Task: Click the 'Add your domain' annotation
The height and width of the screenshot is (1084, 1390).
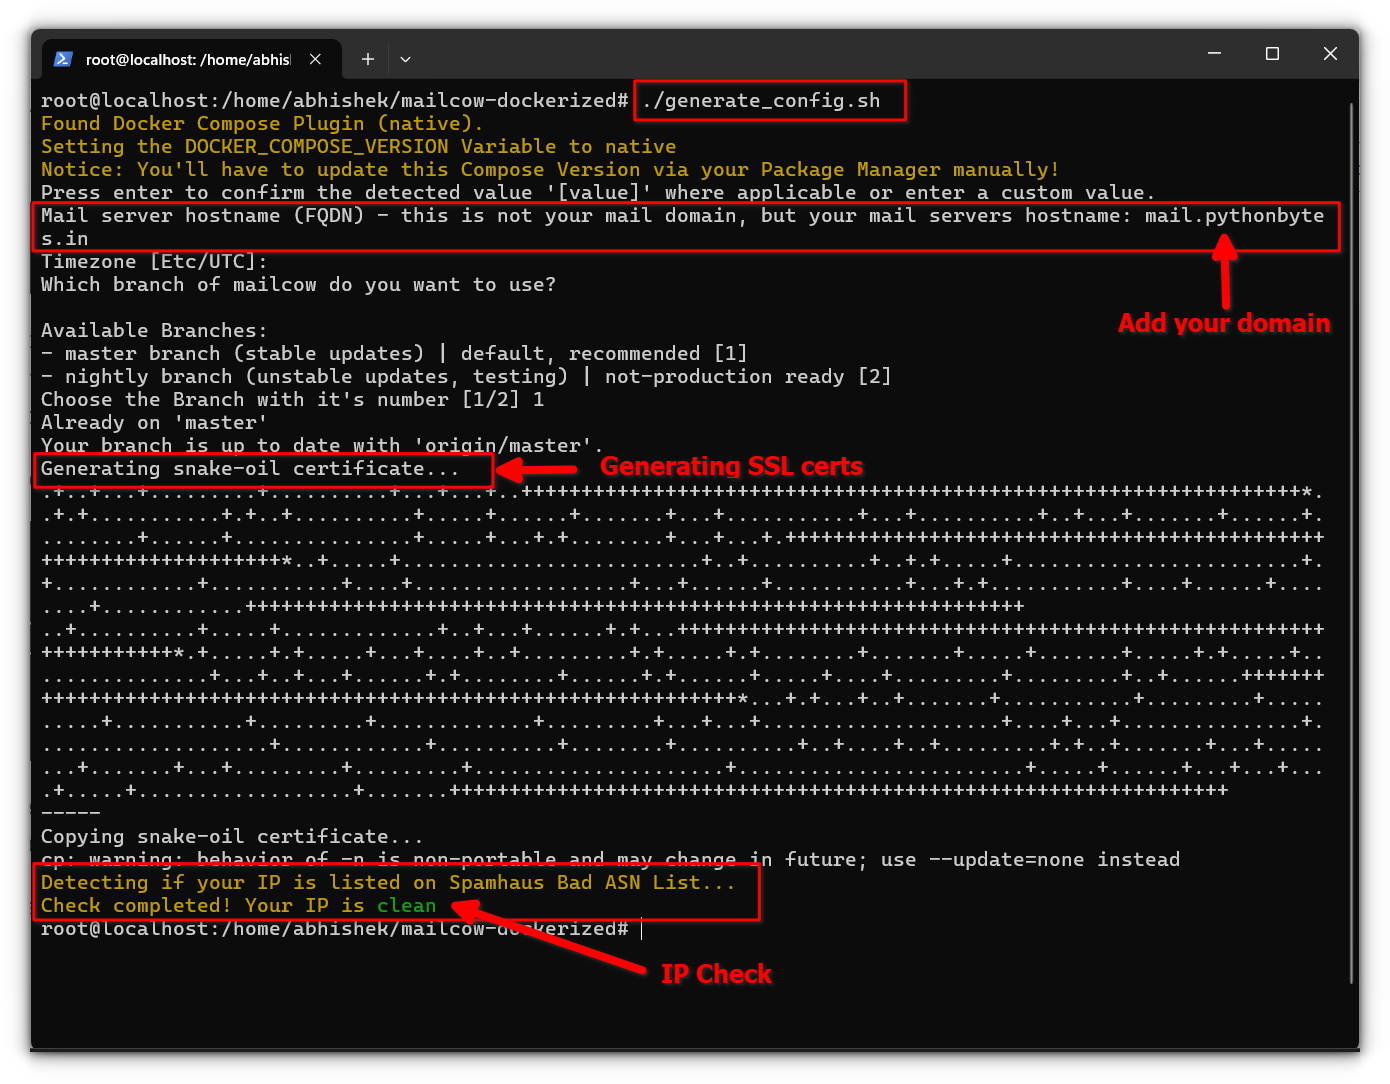Action: [1224, 323]
